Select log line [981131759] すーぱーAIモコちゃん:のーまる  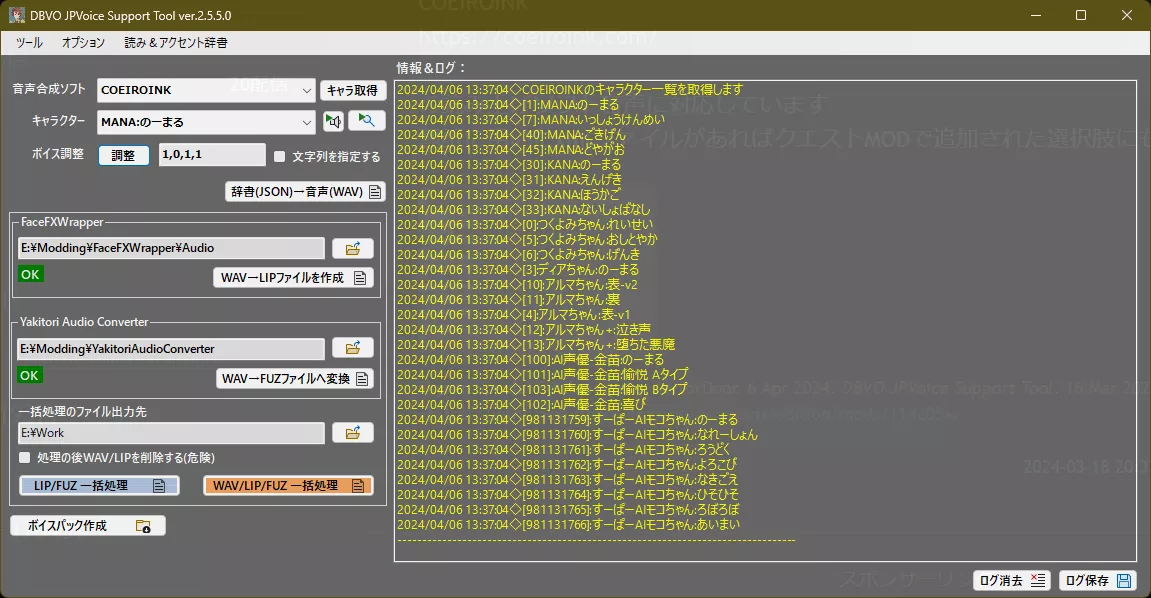pos(567,420)
